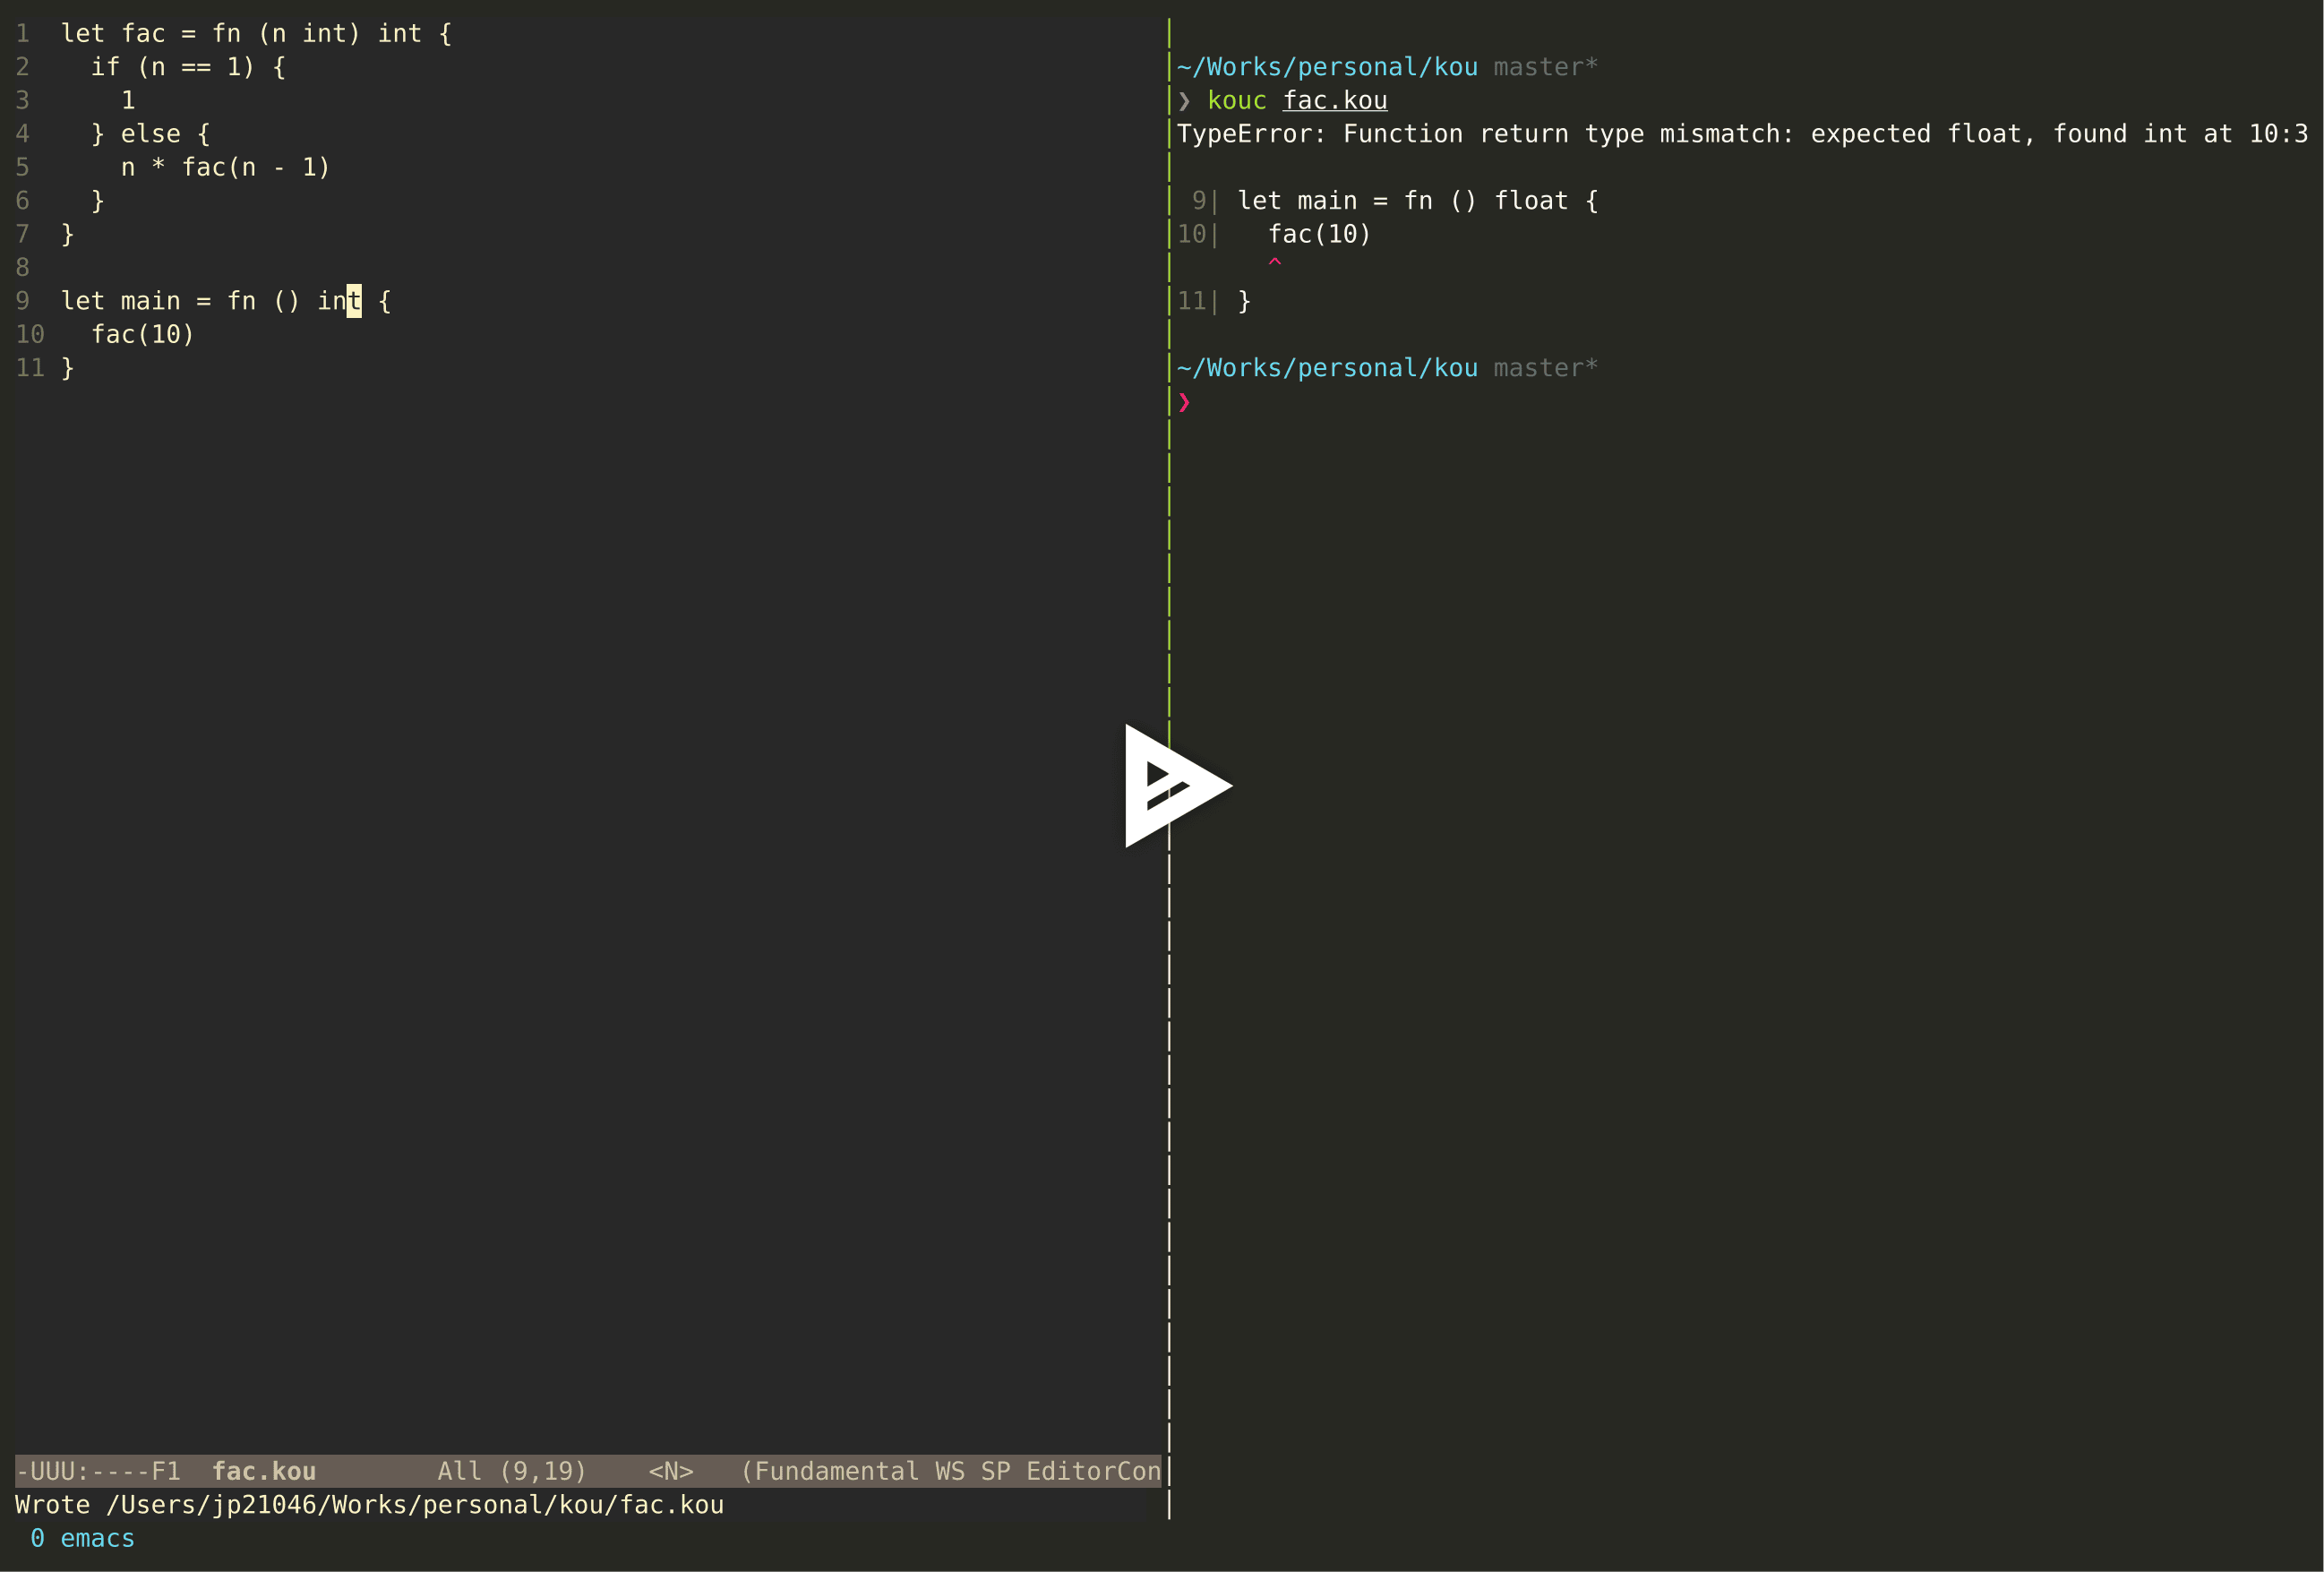Click the pink prompt chevron in terminal
Image resolution: width=2324 pixels, height=1572 pixels.
click(1185, 404)
